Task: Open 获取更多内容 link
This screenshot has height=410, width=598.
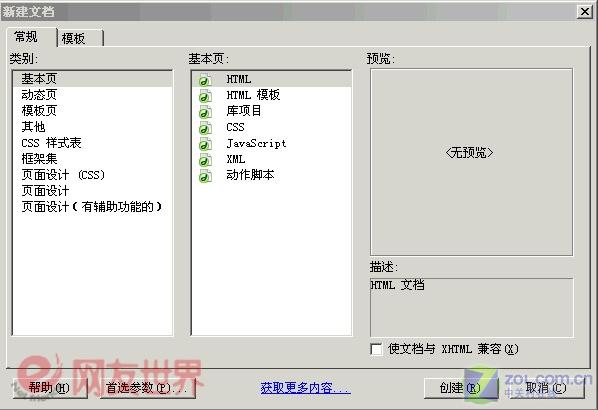Action: coord(305,388)
